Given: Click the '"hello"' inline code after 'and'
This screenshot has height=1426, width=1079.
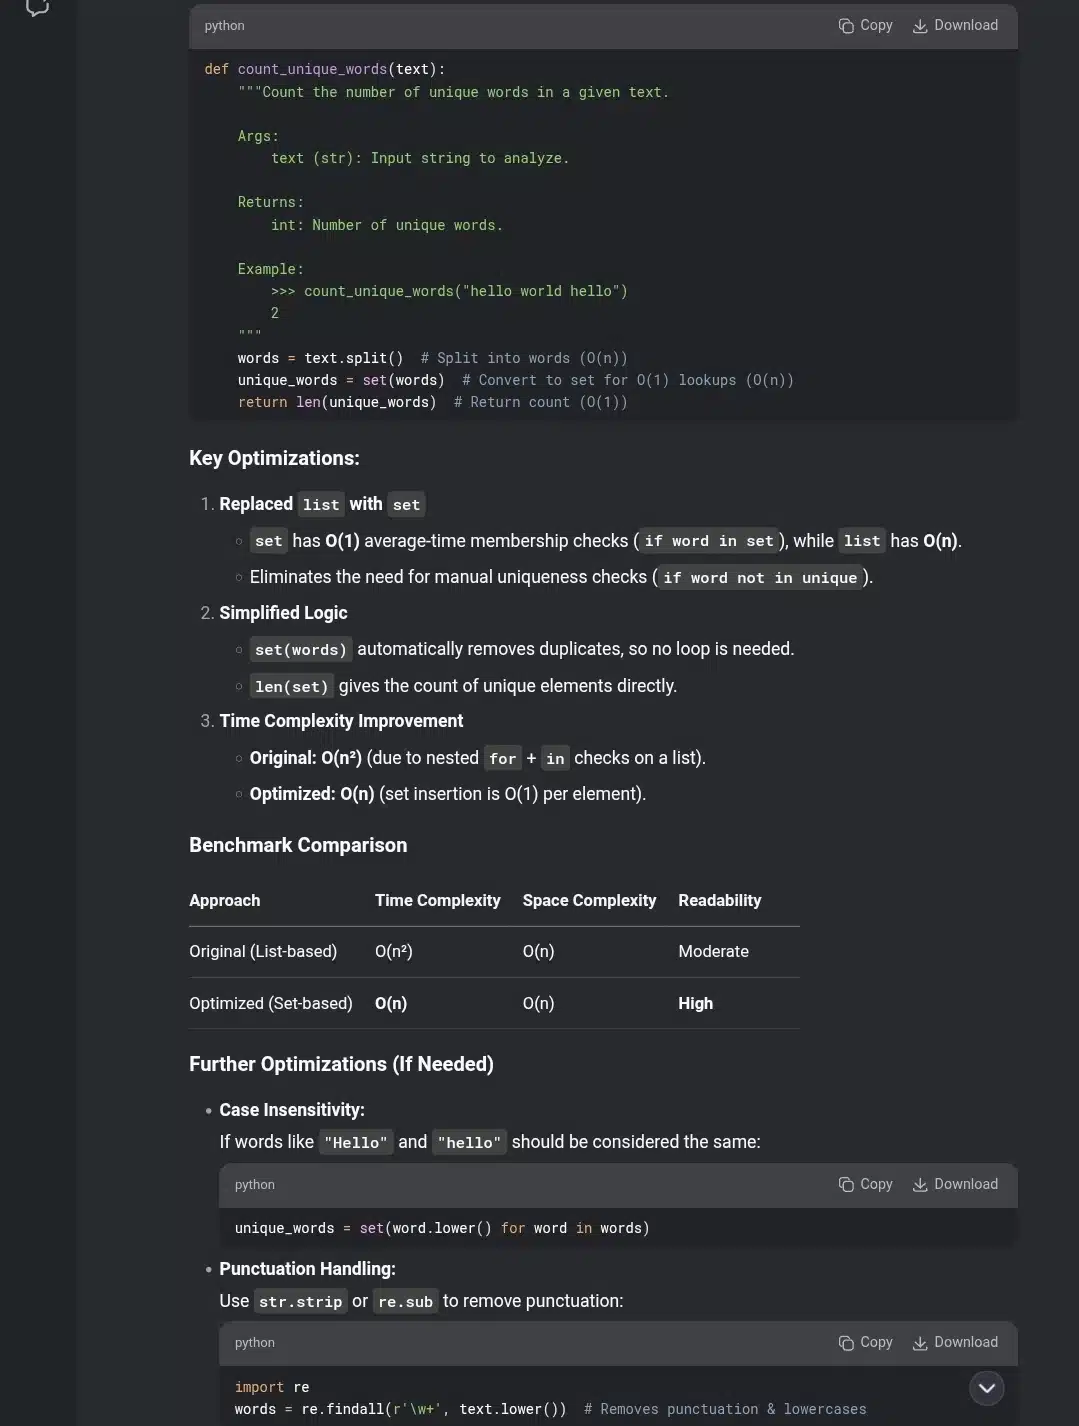Looking at the screenshot, I should [x=469, y=1143].
